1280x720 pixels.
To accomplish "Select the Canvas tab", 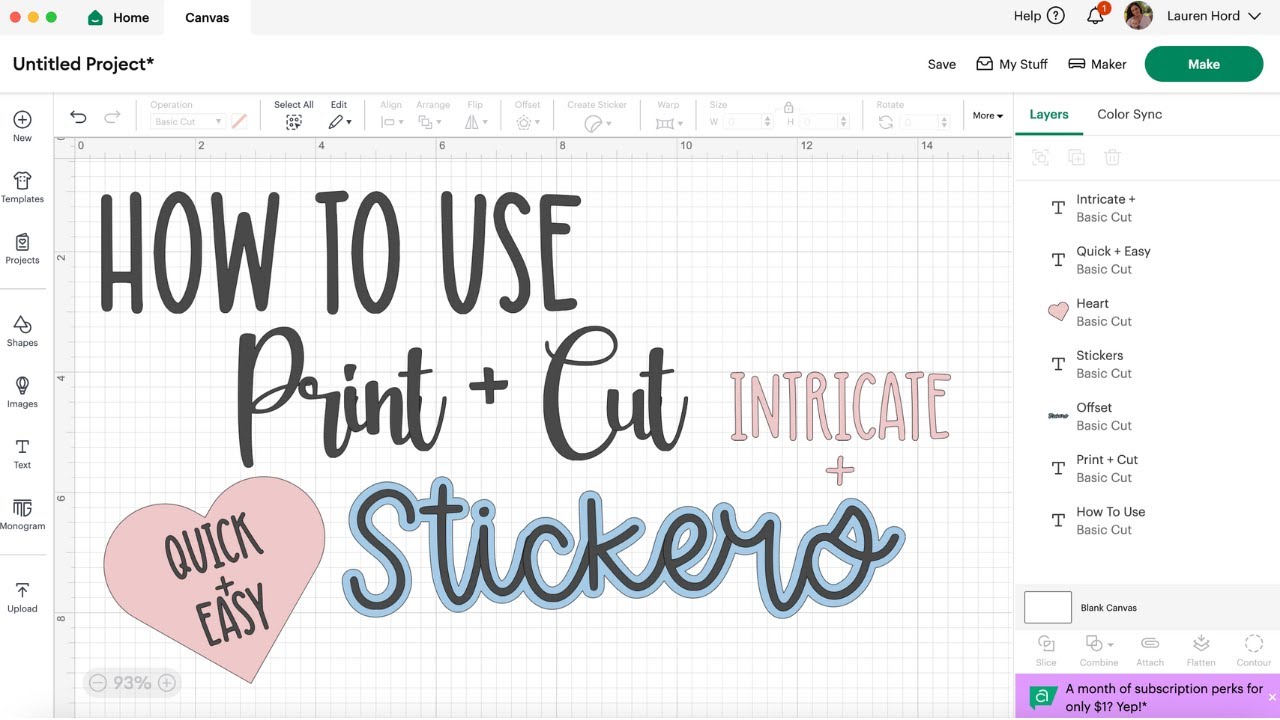I will (x=208, y=17).
